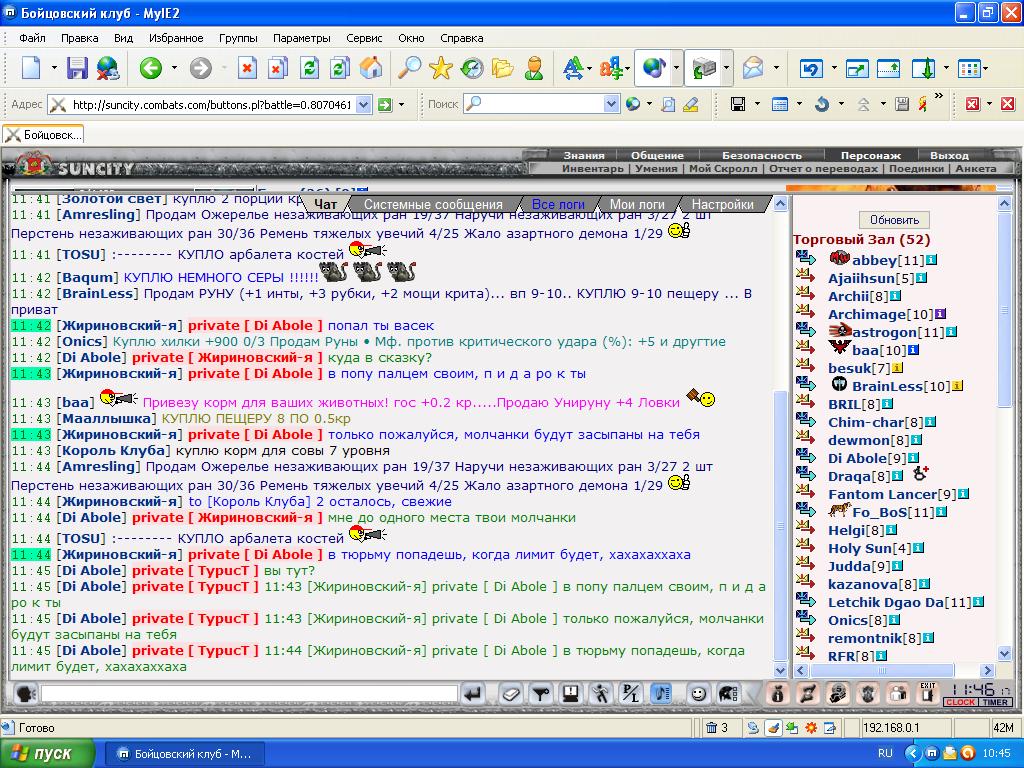Viewport: 1024px width, 768px height.
Task: Click the Выход game menu button
Action: click(949, 155)
